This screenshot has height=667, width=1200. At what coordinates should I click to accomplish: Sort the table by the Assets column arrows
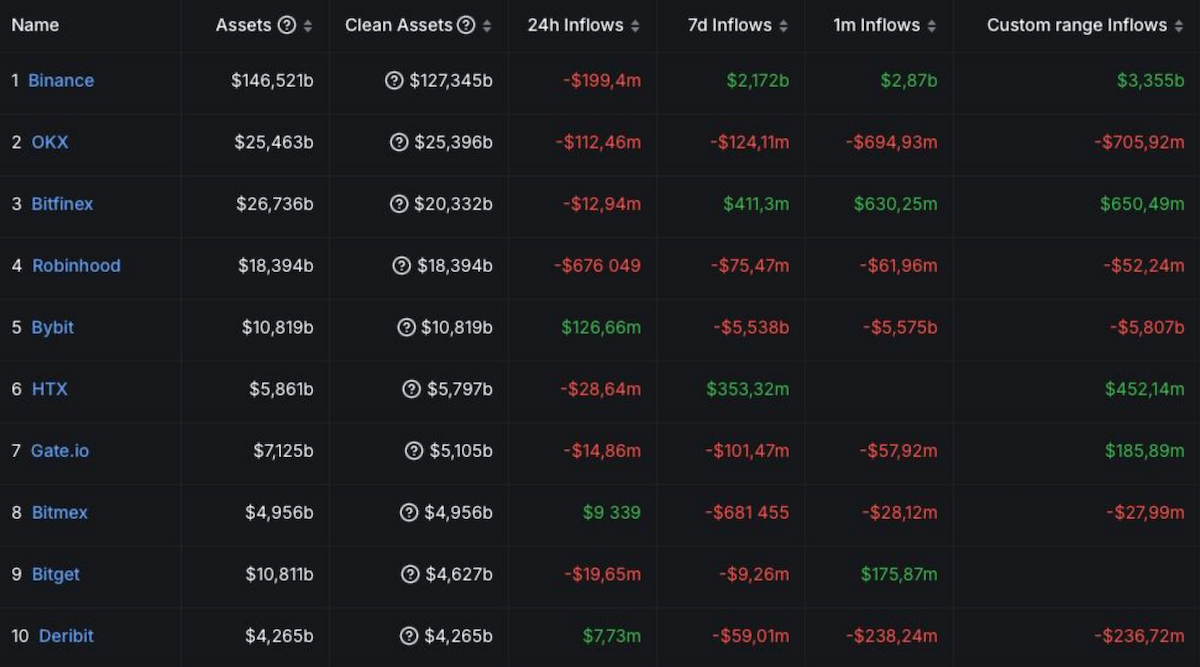[x=308, y=26]
